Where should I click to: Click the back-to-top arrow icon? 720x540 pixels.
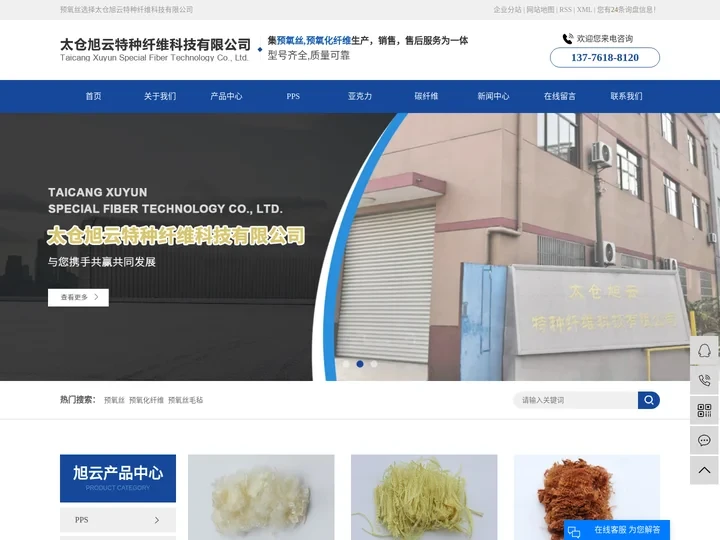click(x=704, y=470)
